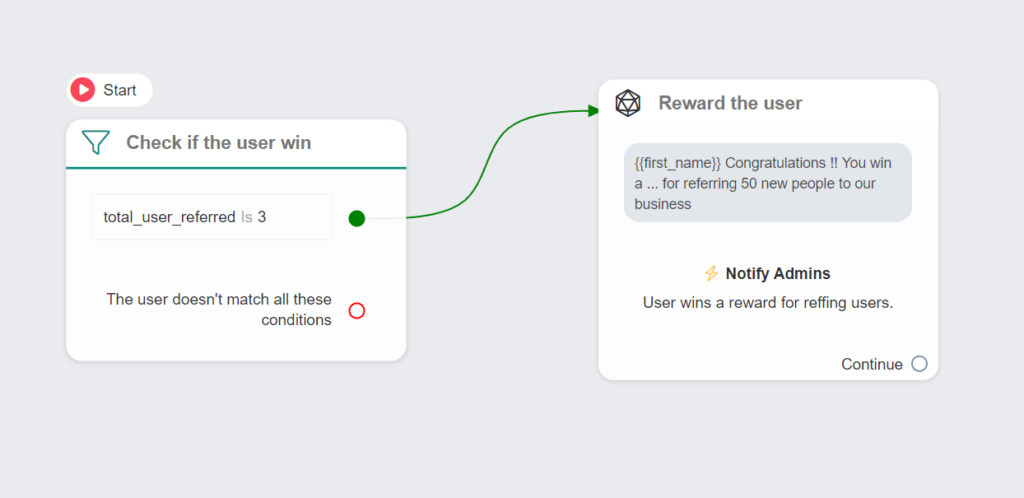Click the green matched-condition output dot
Viewport: 1024px width, 498px height.
(x=357, y=218)
